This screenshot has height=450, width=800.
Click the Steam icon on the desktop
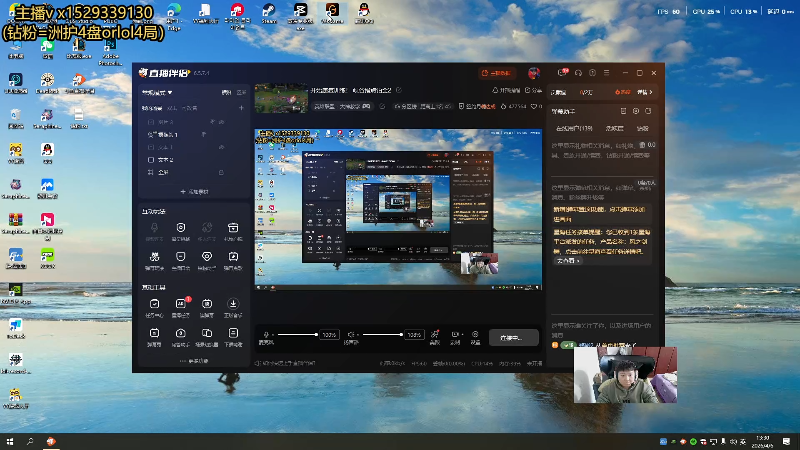[268, 12]
